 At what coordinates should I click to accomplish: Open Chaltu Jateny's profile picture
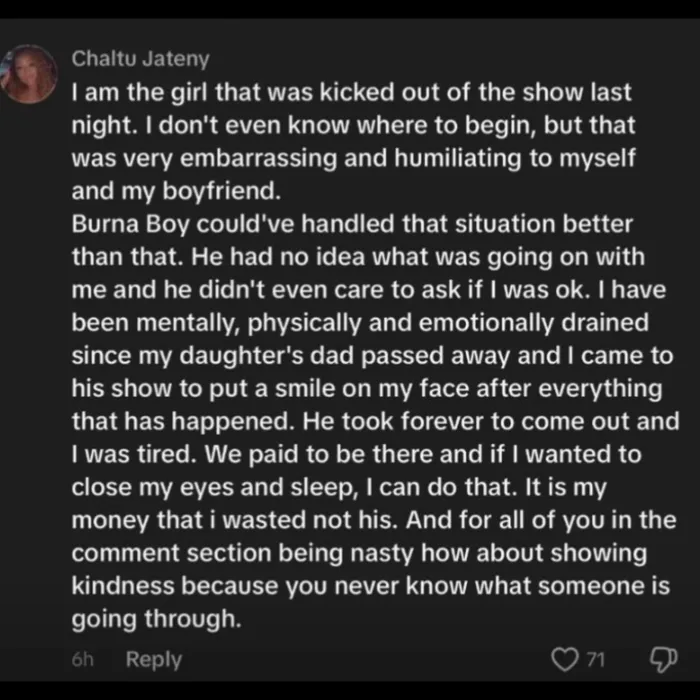32,73
